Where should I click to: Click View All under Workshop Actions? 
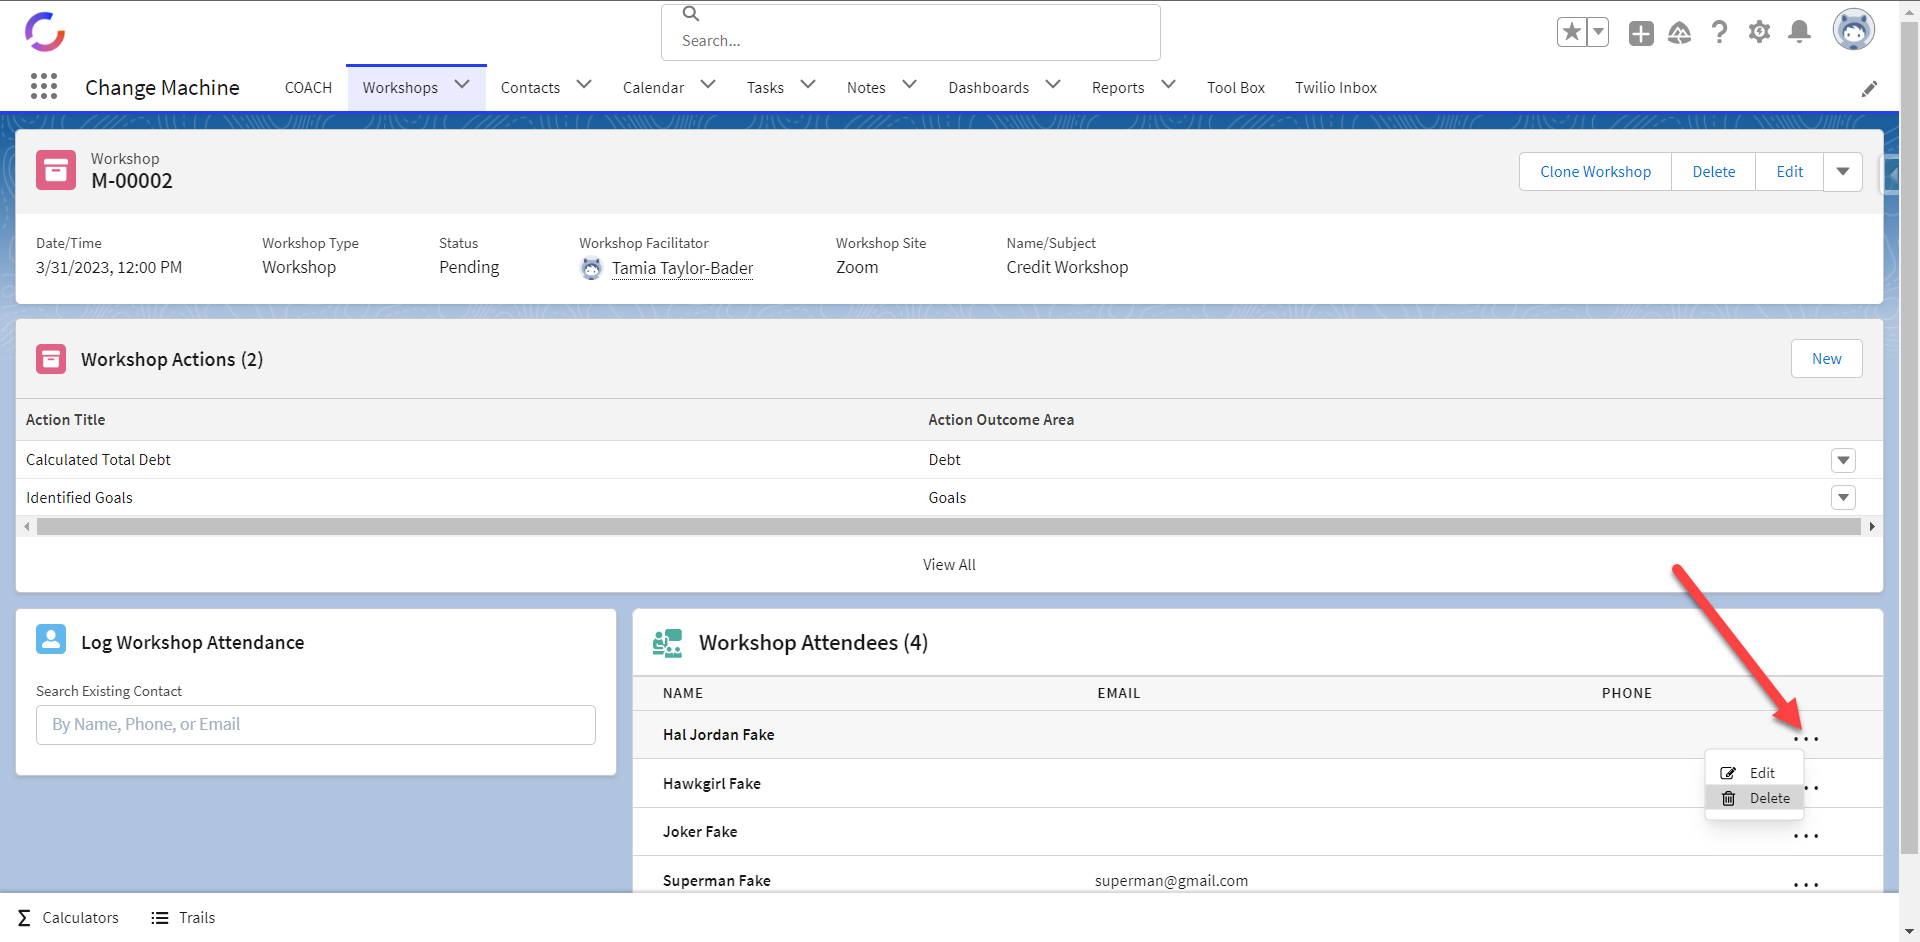[x=949, y=565]
